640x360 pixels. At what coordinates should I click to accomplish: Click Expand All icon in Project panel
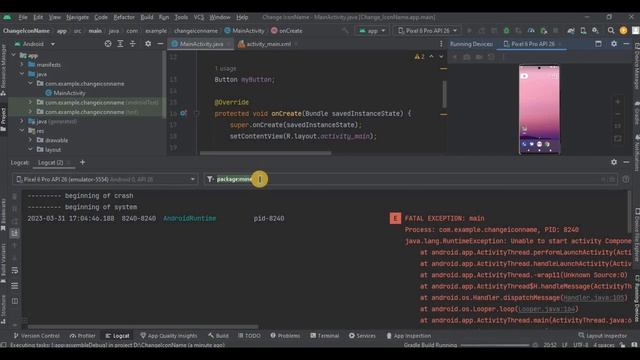click(x=120, y=44)
